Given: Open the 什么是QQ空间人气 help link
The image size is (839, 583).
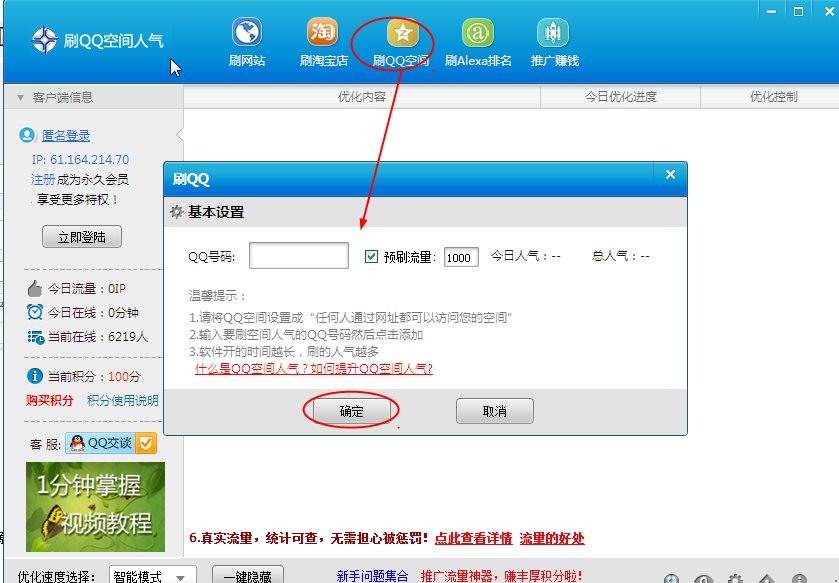Looking at the screenshot, I should click(314, 369).
